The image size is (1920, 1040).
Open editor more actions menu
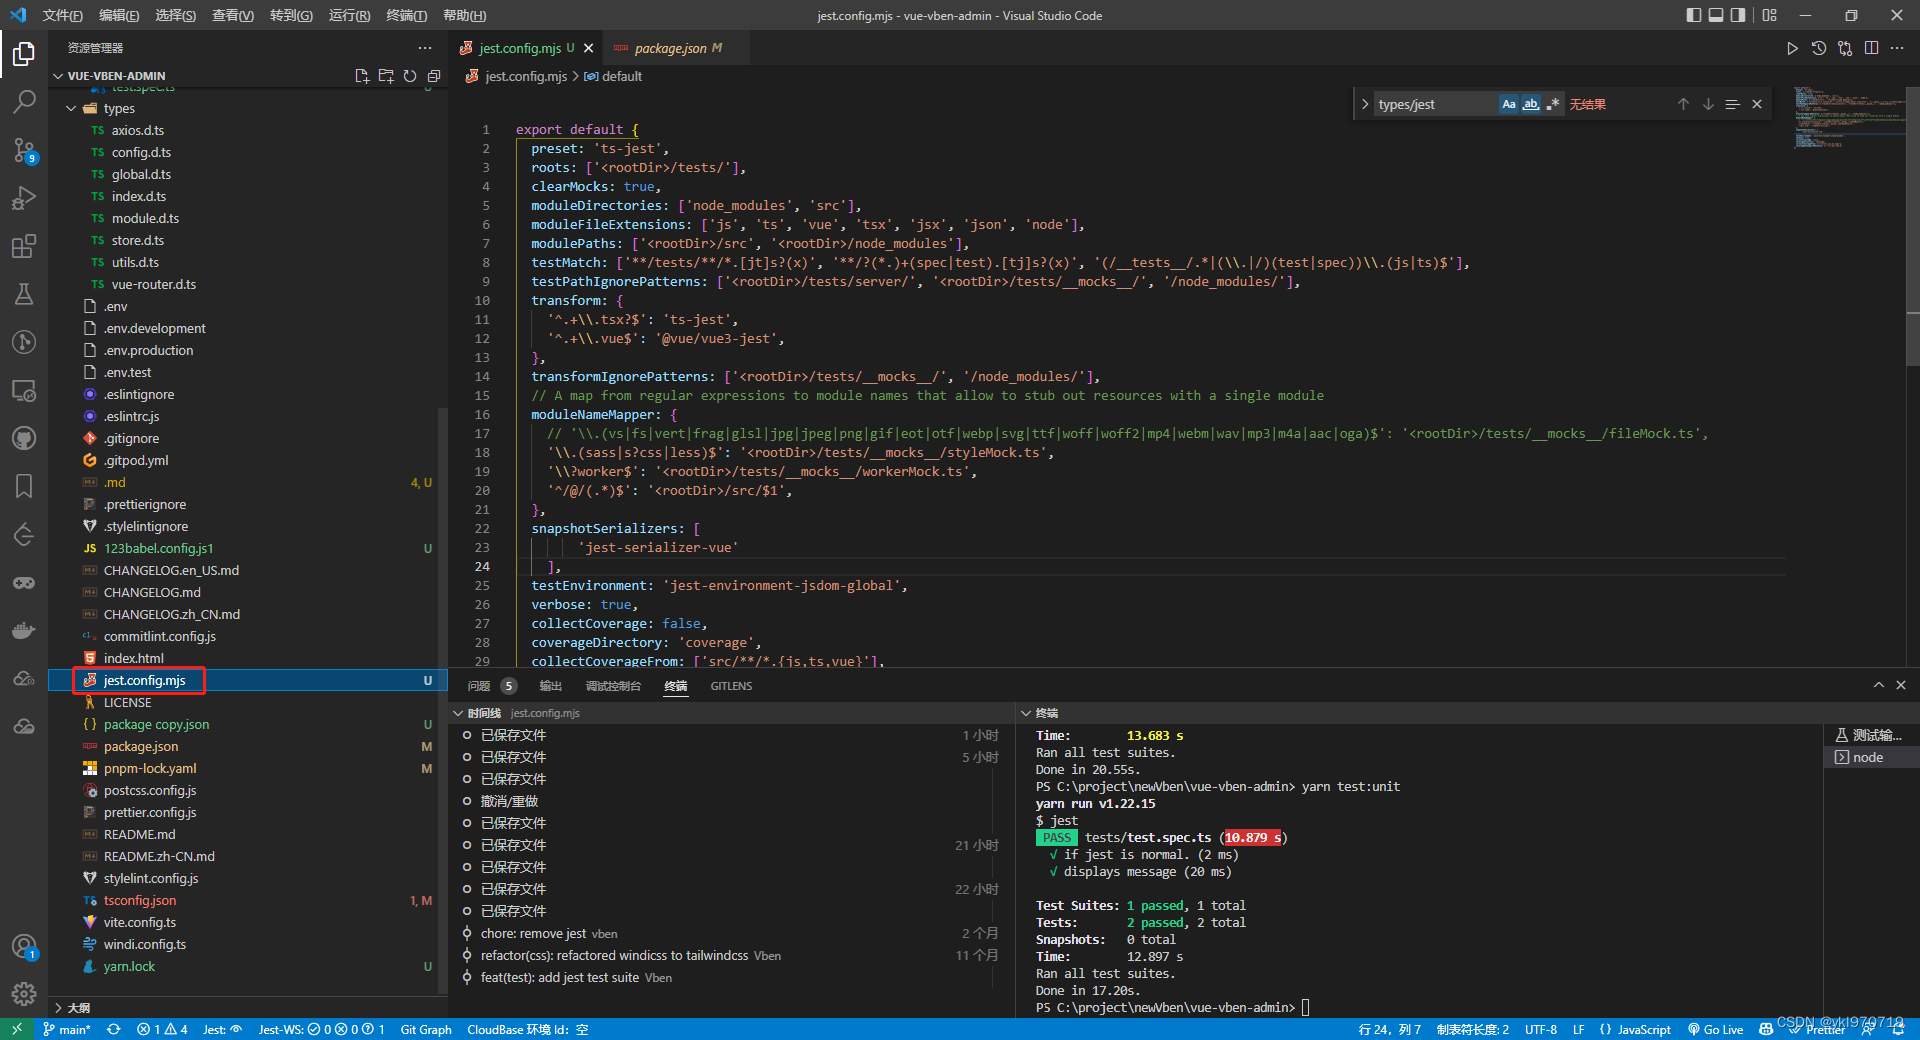[1897, 48]
